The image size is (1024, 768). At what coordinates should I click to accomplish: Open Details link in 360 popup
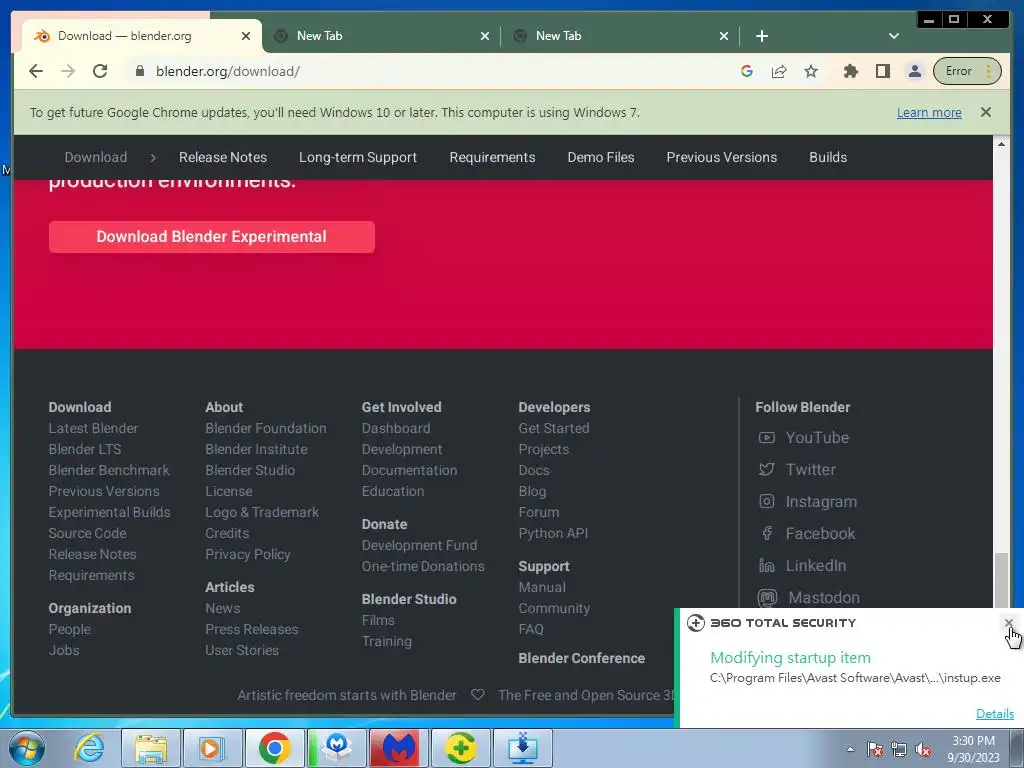click(x=995, y=714)
